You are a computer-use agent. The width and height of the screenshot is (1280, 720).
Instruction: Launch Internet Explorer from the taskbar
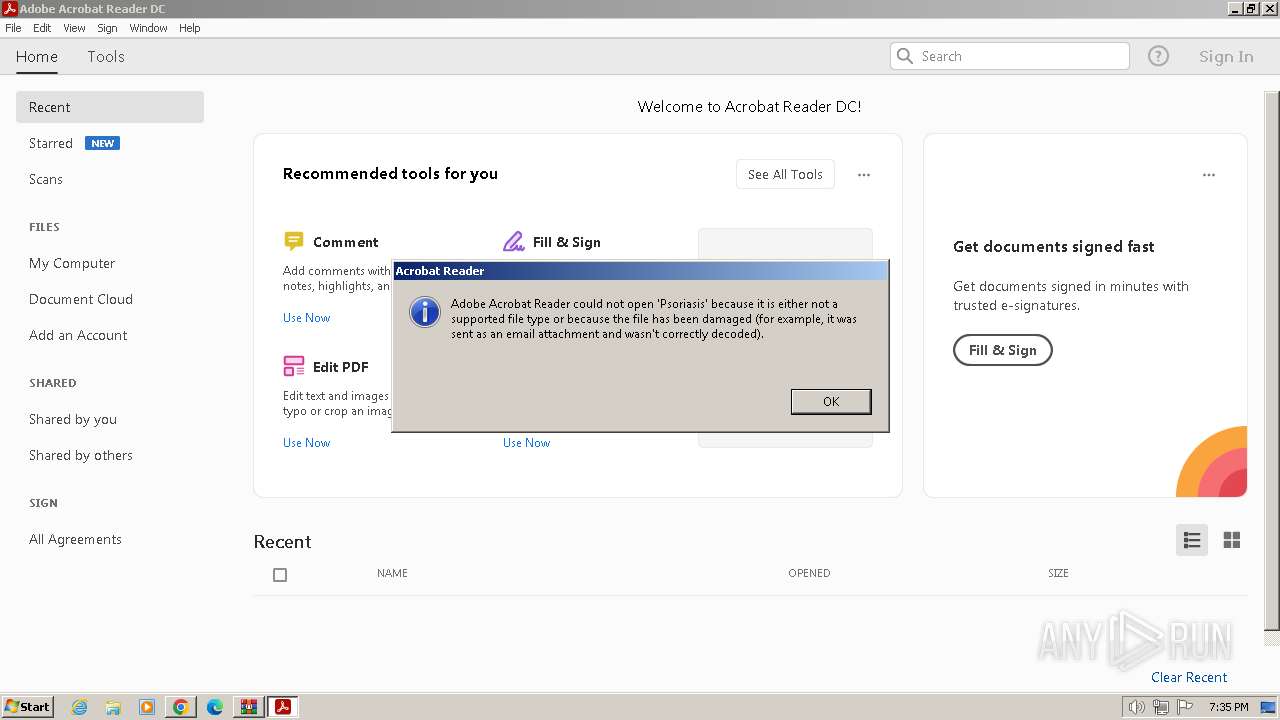coord(79,707)
